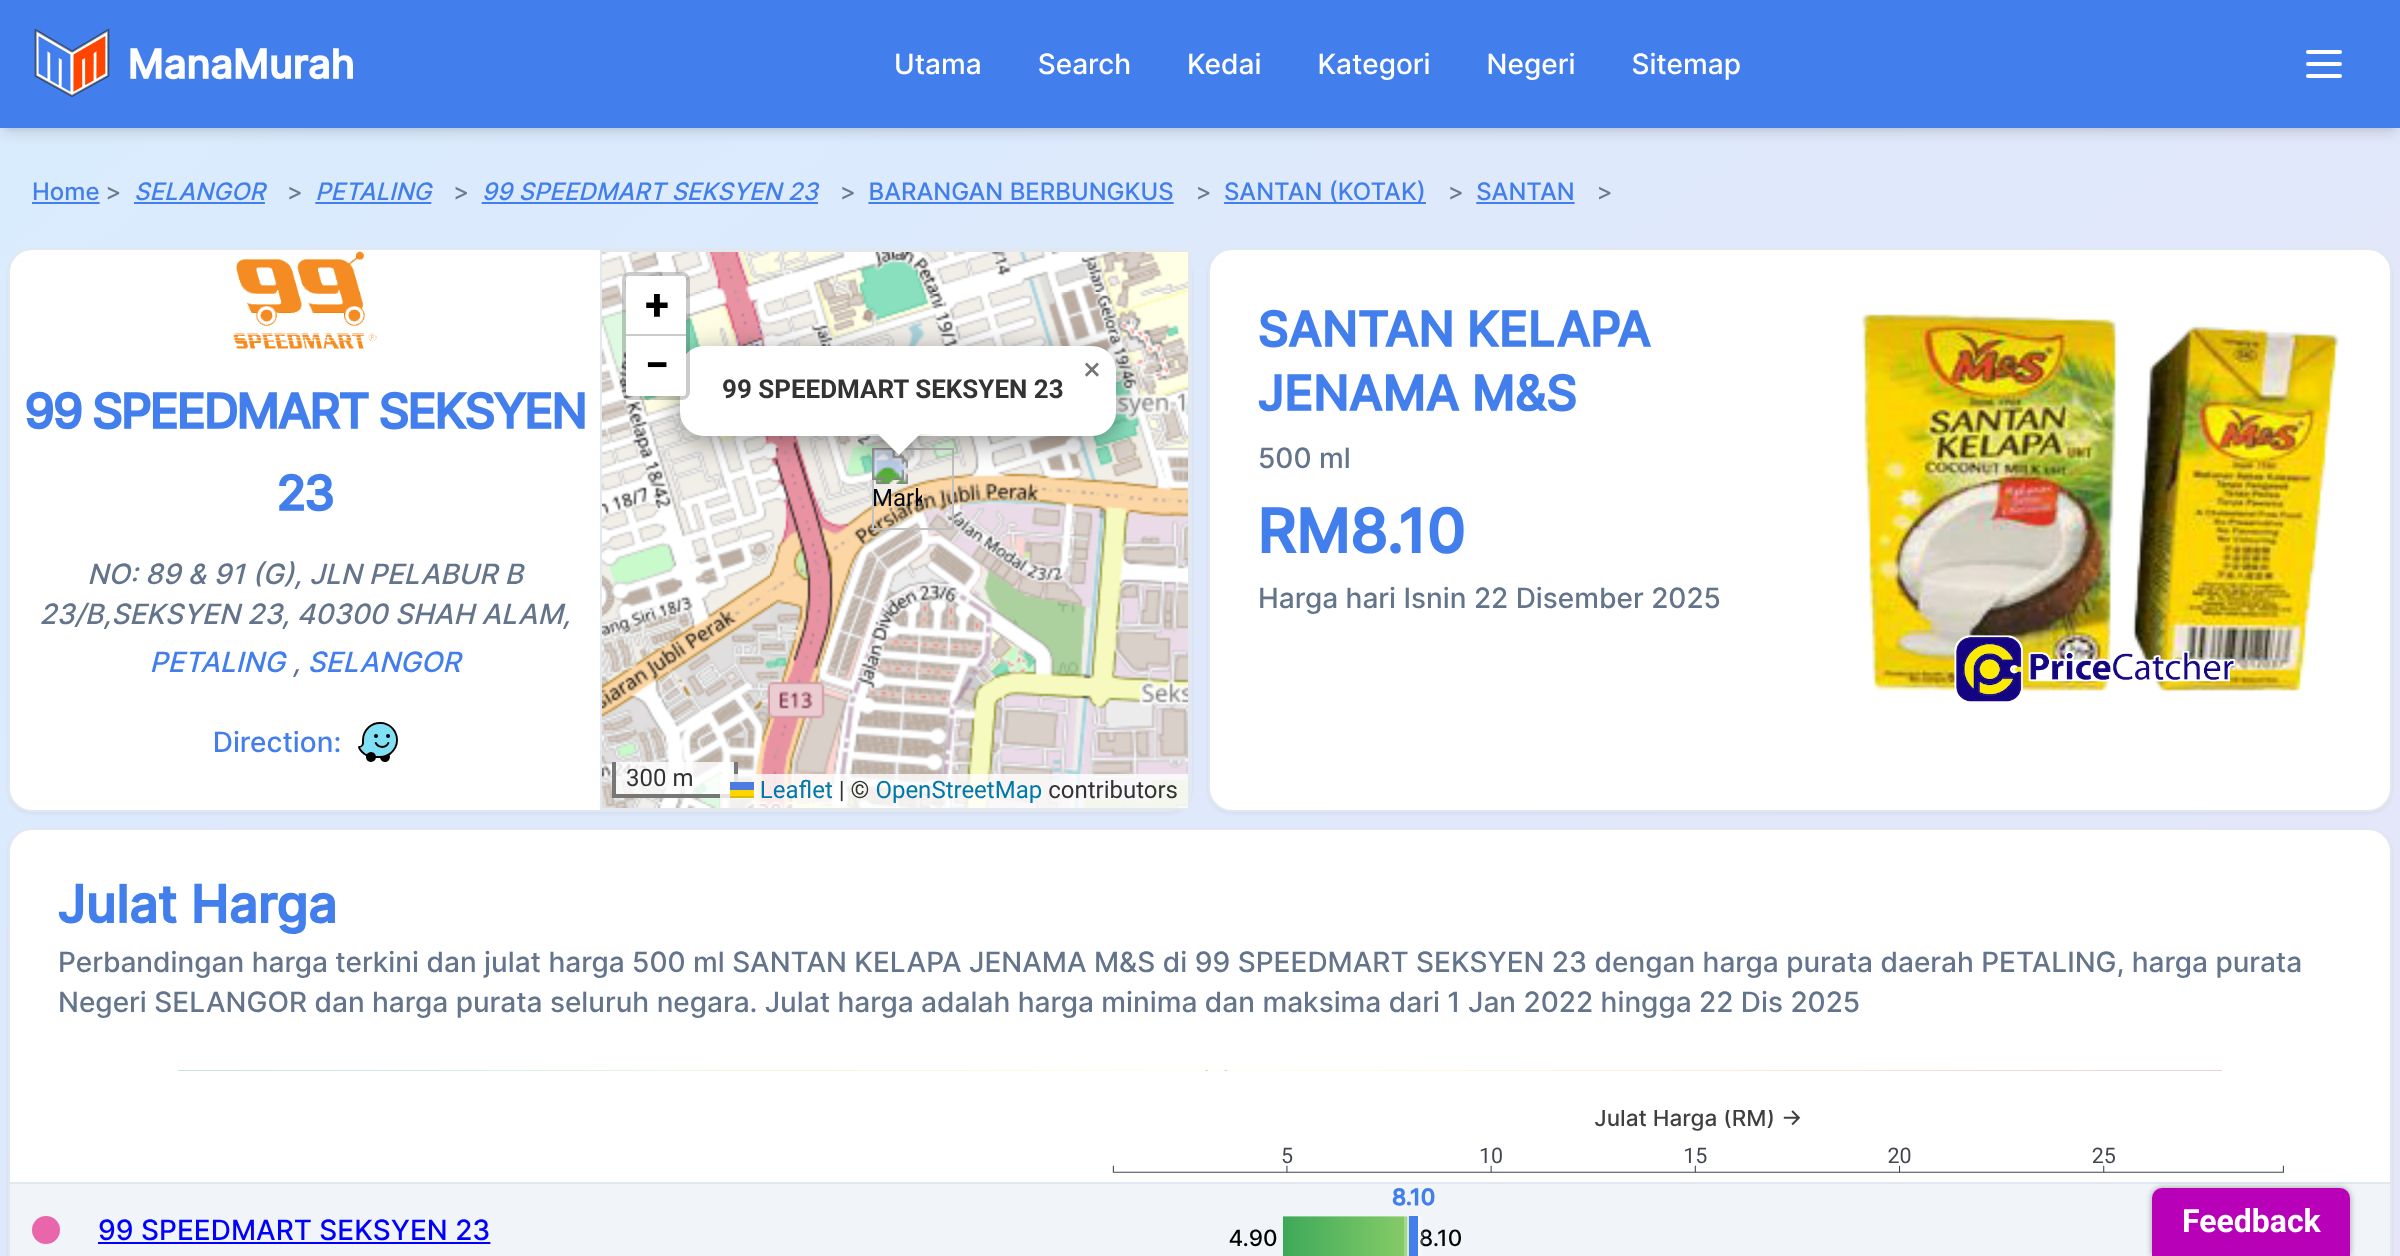
Task: Click the 99 Speedmart logo
Action: 300,302
